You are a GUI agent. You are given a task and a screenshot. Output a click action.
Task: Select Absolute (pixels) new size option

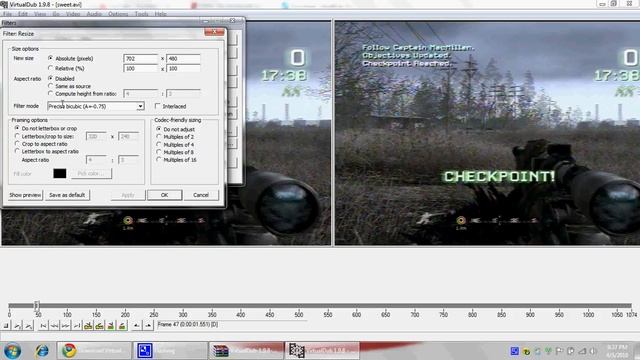[x=71, y=58]
